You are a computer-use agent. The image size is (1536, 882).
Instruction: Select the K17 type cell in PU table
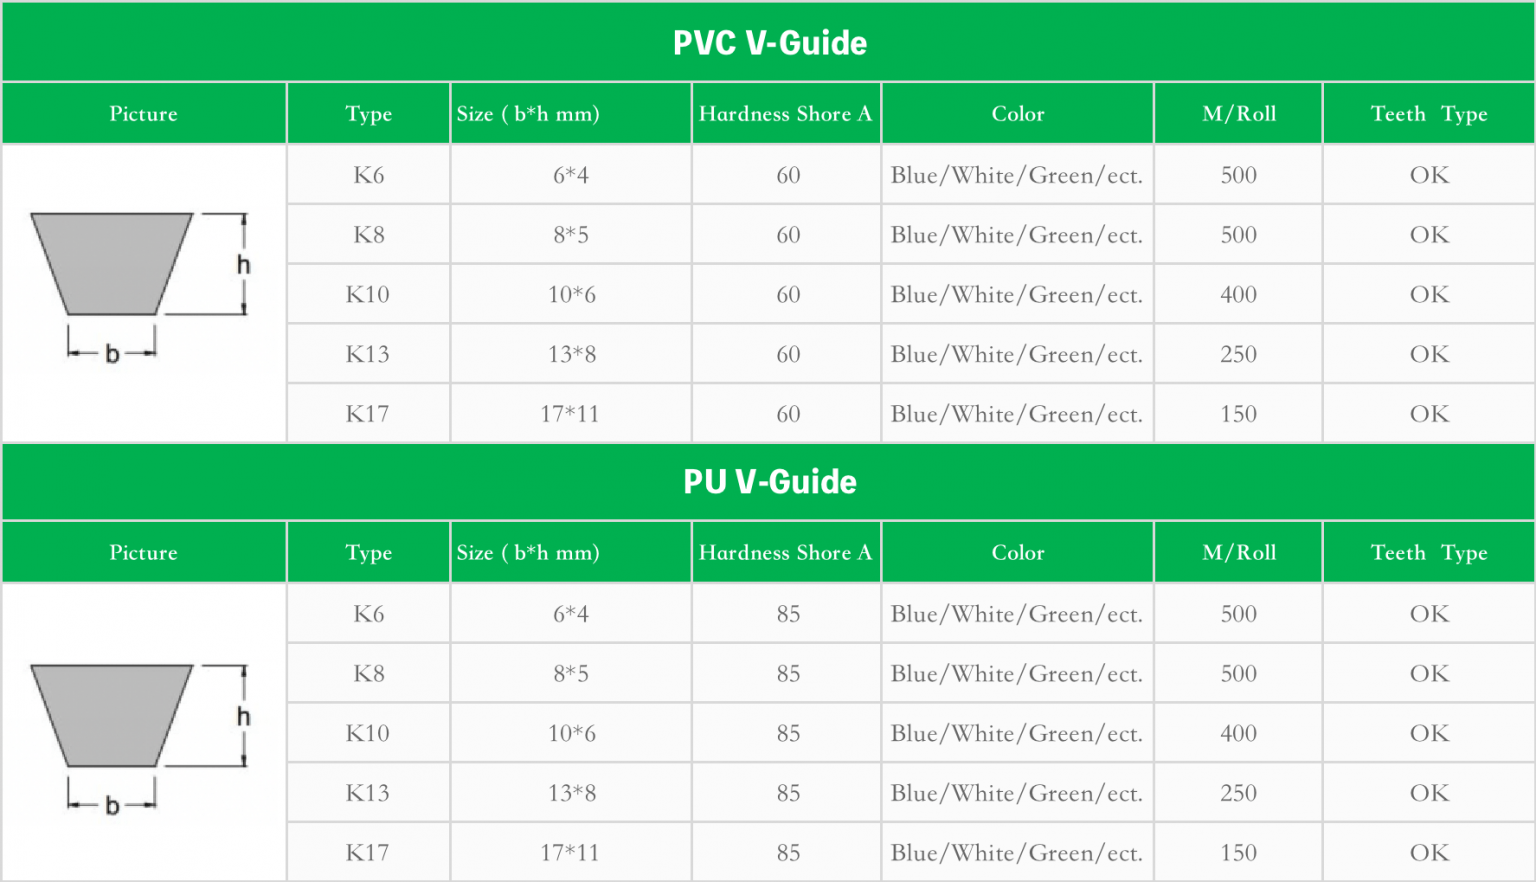tap(368, 853)
